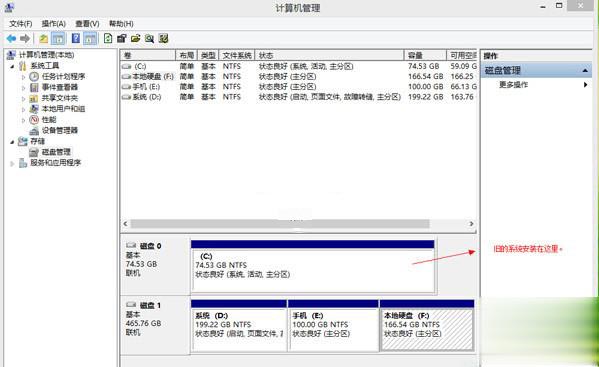Click the Up one level folder icon
The image size is (599, 367).
tap(44, 39)
